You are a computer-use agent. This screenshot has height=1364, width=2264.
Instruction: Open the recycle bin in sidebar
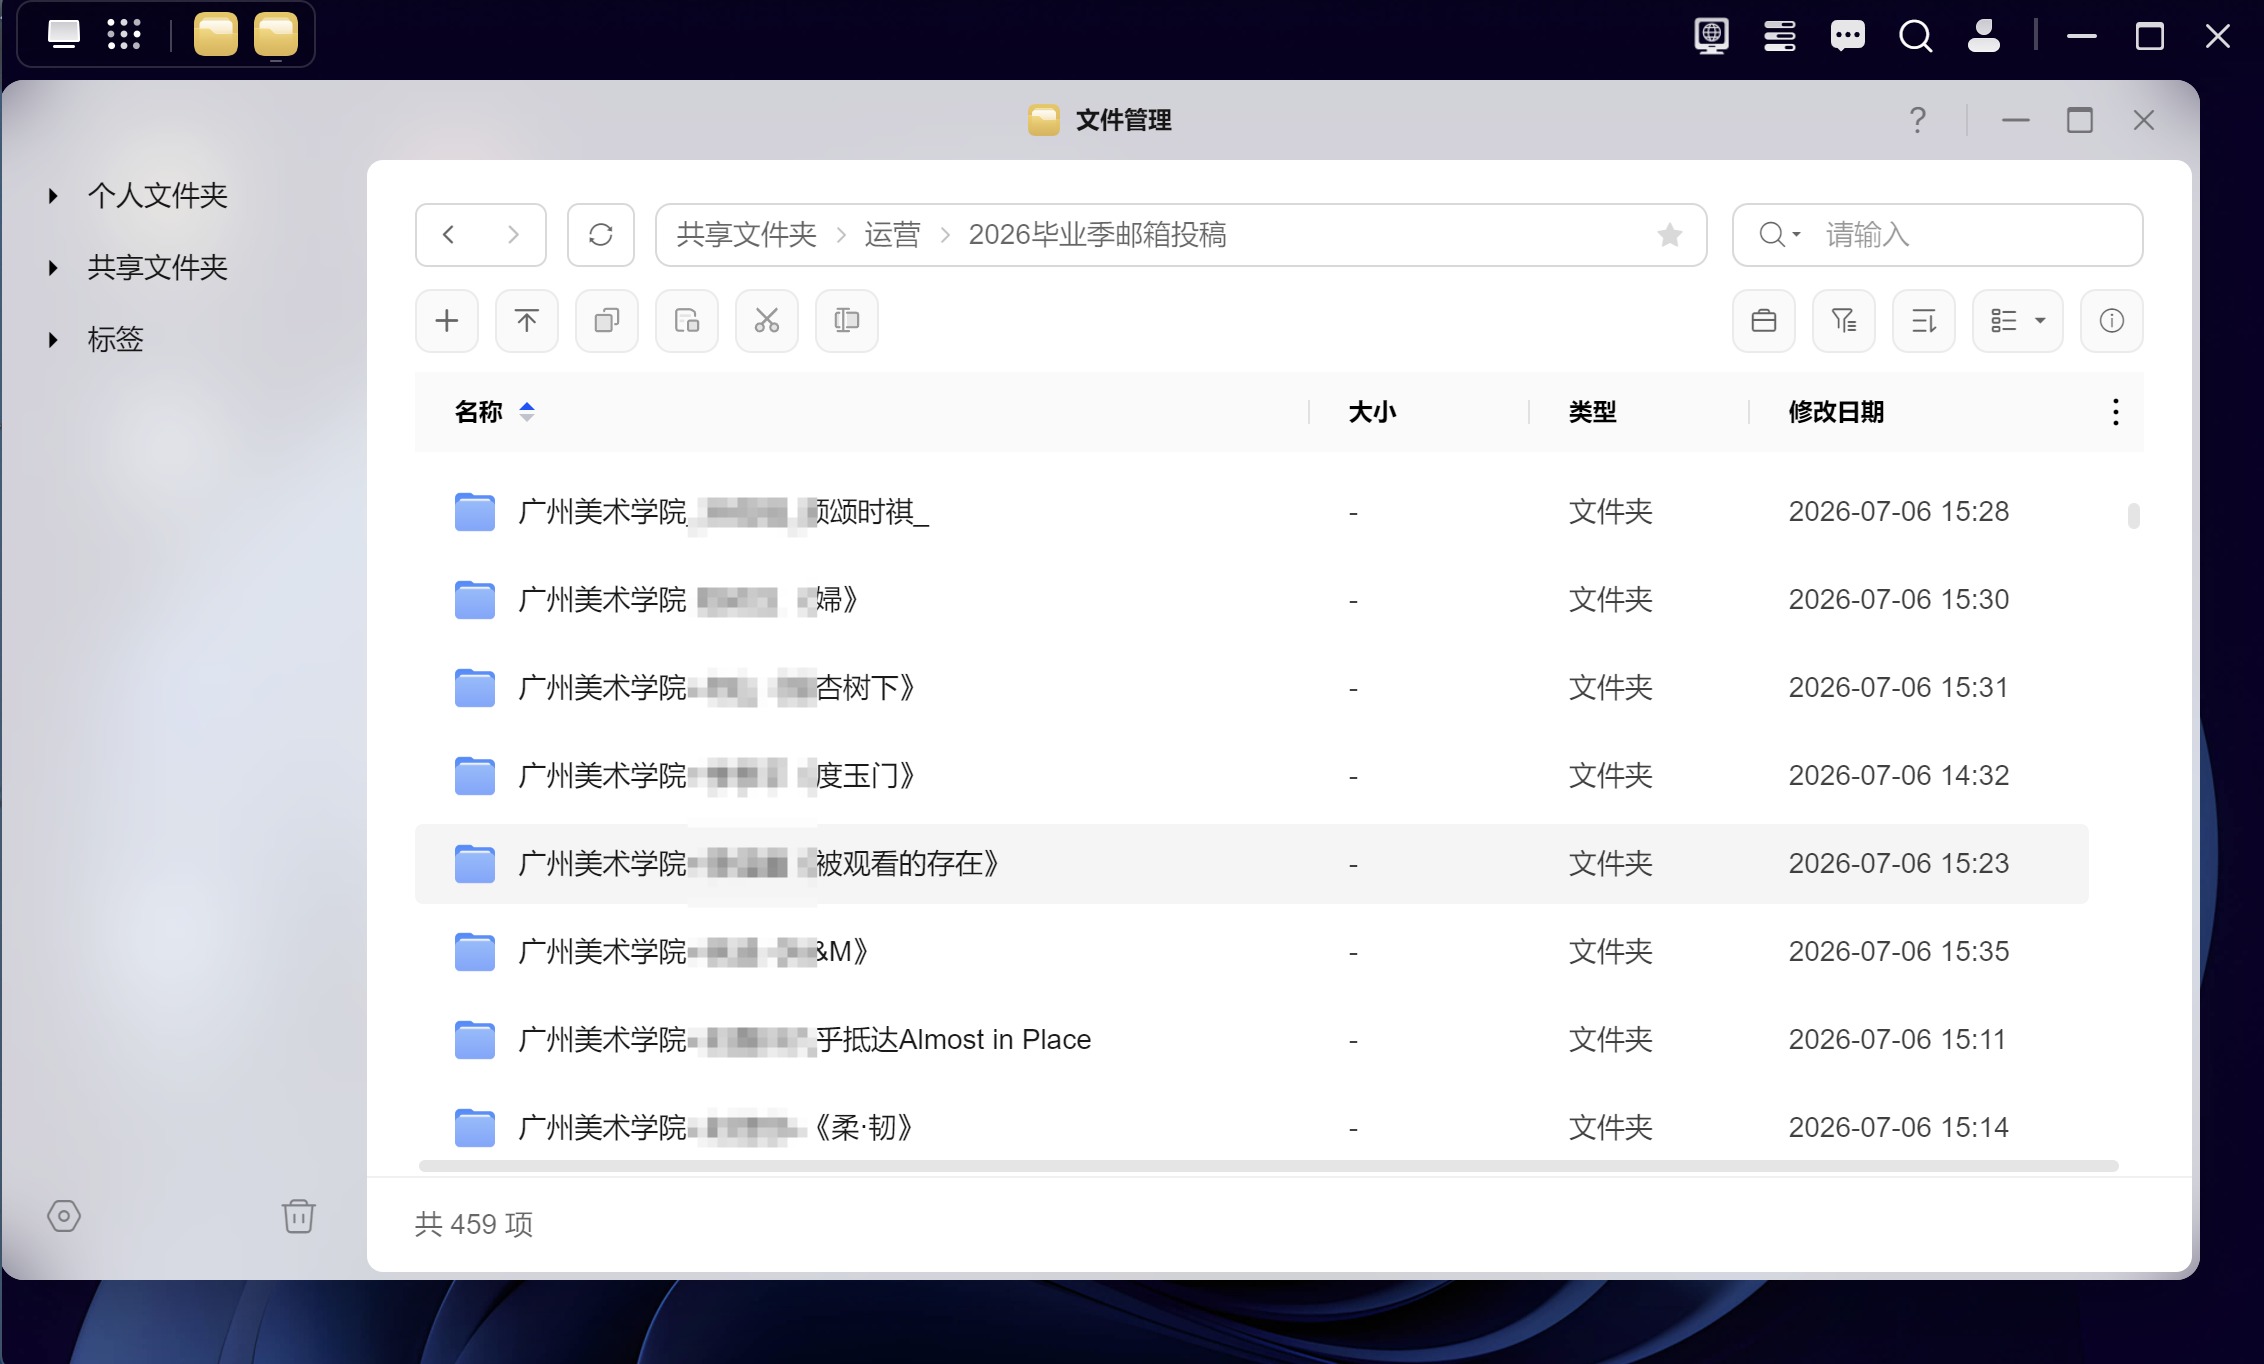(298, 1216)
